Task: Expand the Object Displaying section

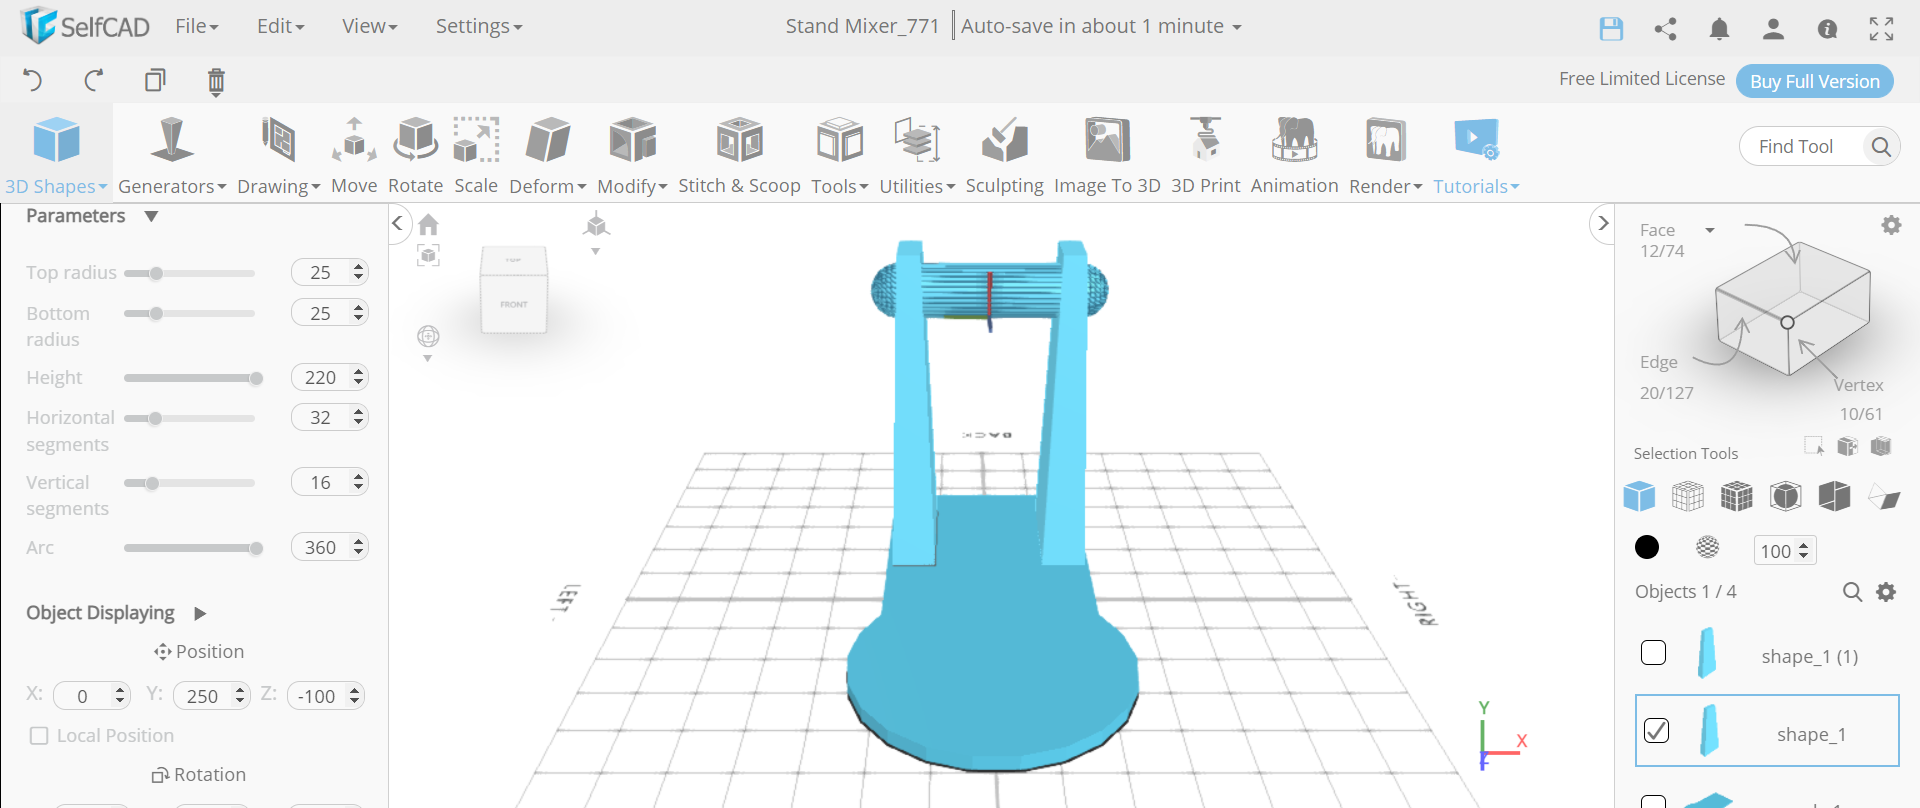Action: (199, 613)
